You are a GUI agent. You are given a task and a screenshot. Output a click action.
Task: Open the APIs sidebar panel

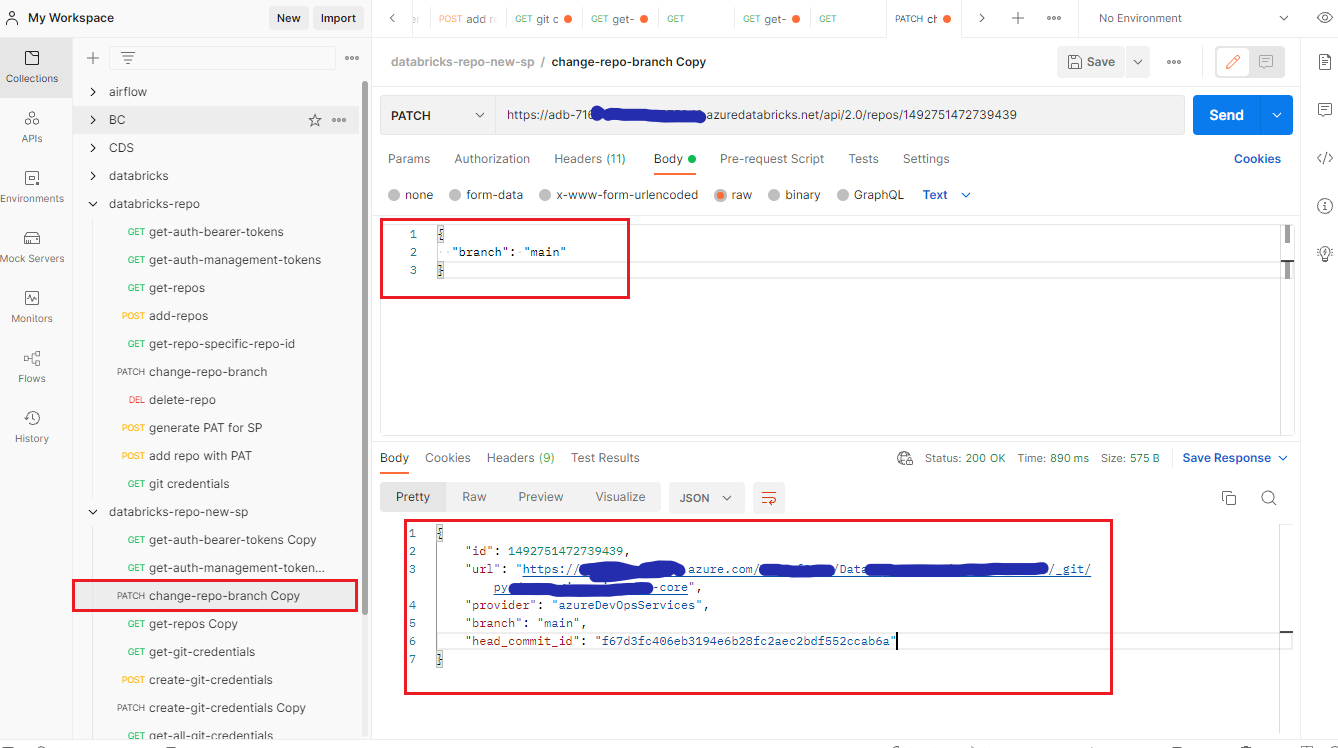(x=32, y=127)
